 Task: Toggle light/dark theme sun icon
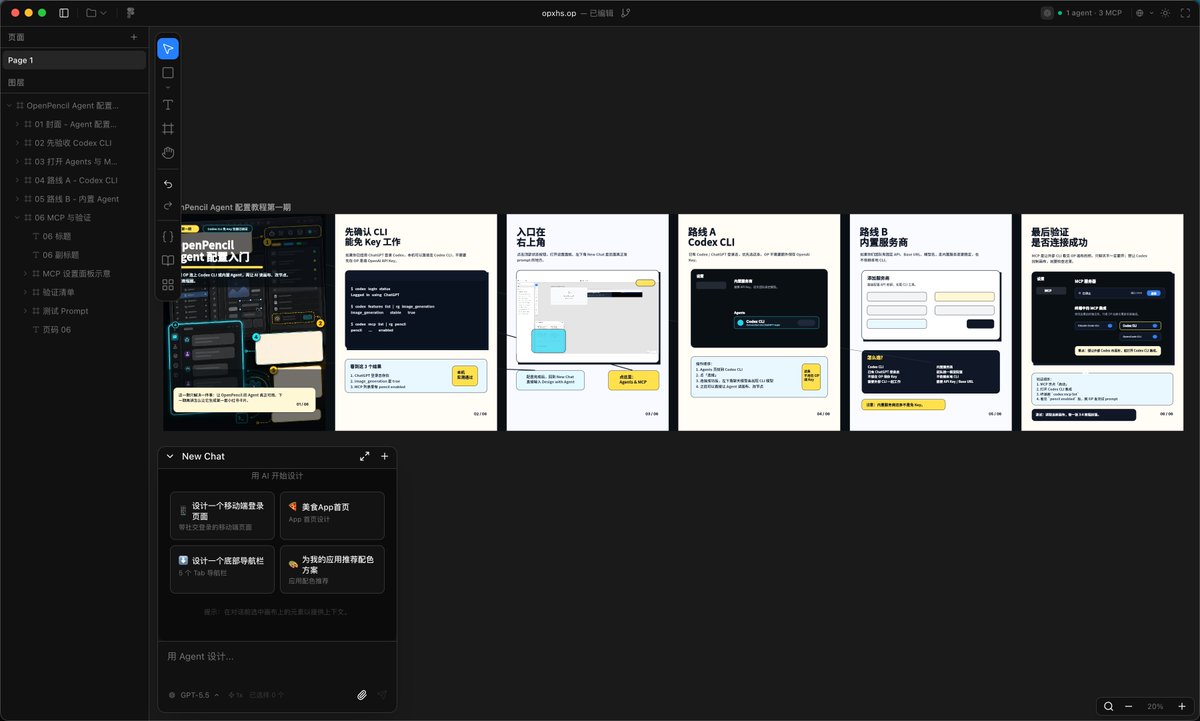[x=1165, y=13]
